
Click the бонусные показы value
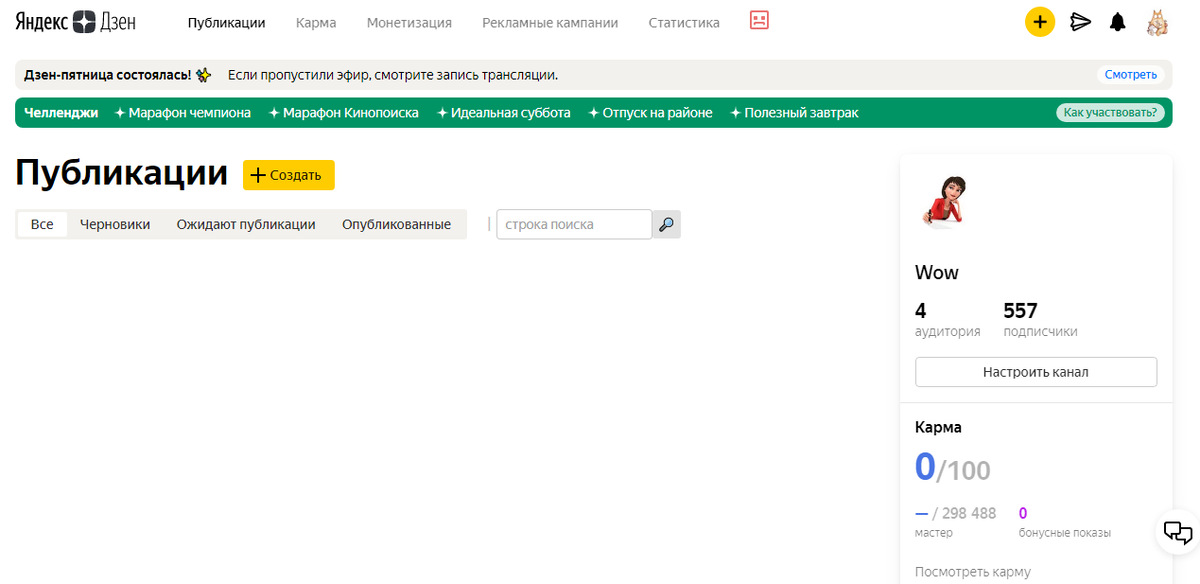1064,523
